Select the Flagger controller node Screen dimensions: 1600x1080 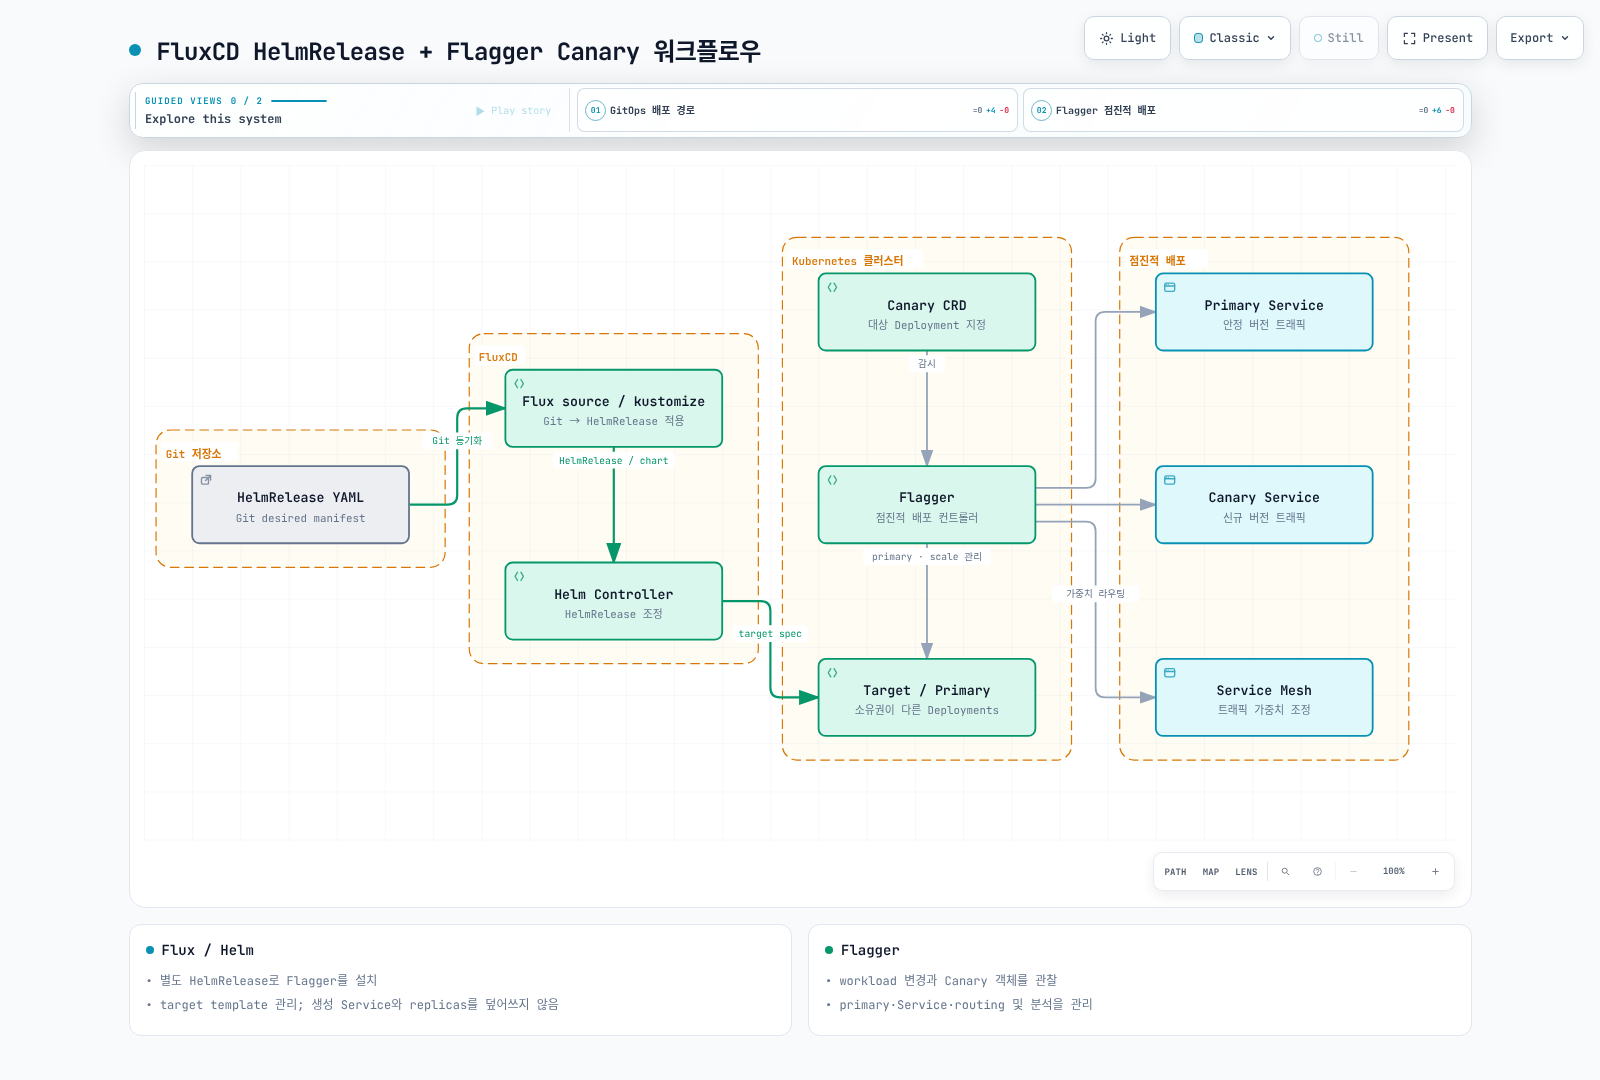coord(926,505)
